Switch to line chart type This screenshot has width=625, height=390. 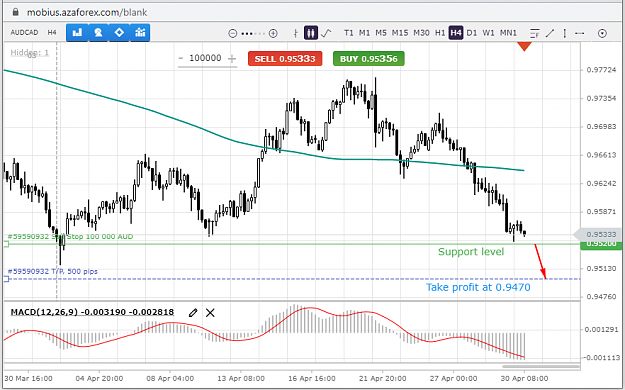(326, 33)
